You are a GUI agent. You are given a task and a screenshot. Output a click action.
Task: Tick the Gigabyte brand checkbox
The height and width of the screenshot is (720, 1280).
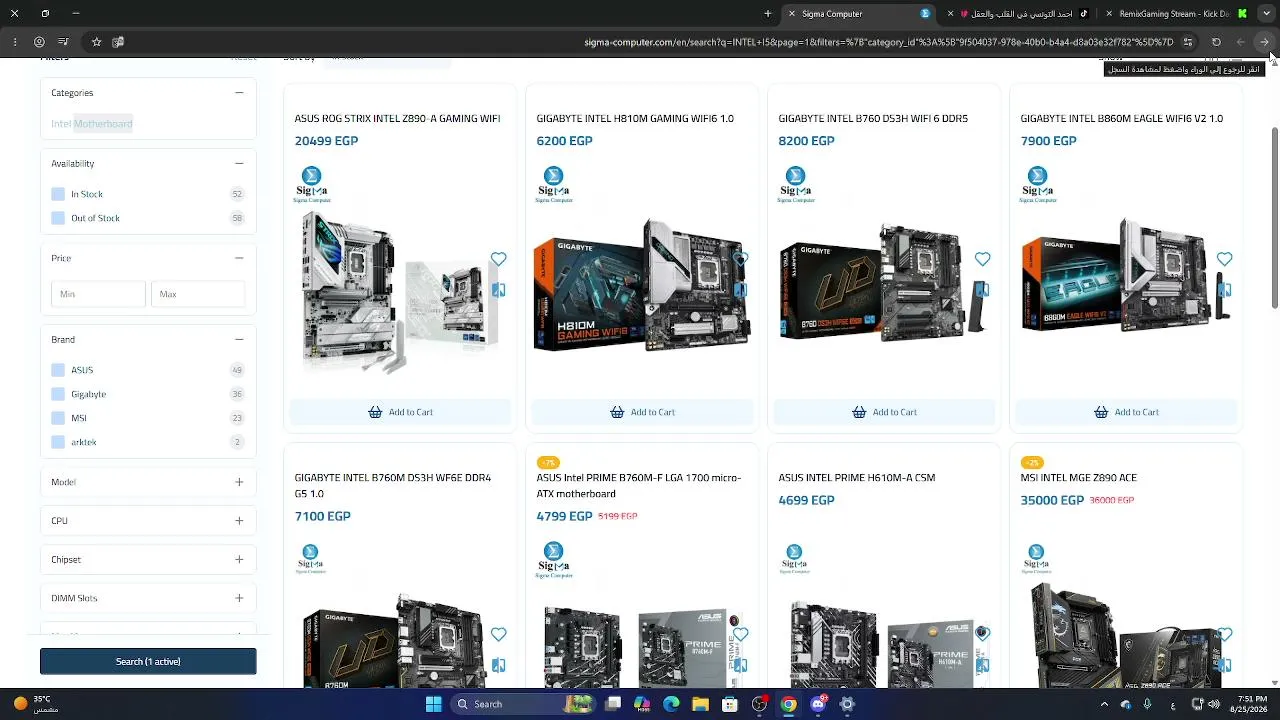58,394
